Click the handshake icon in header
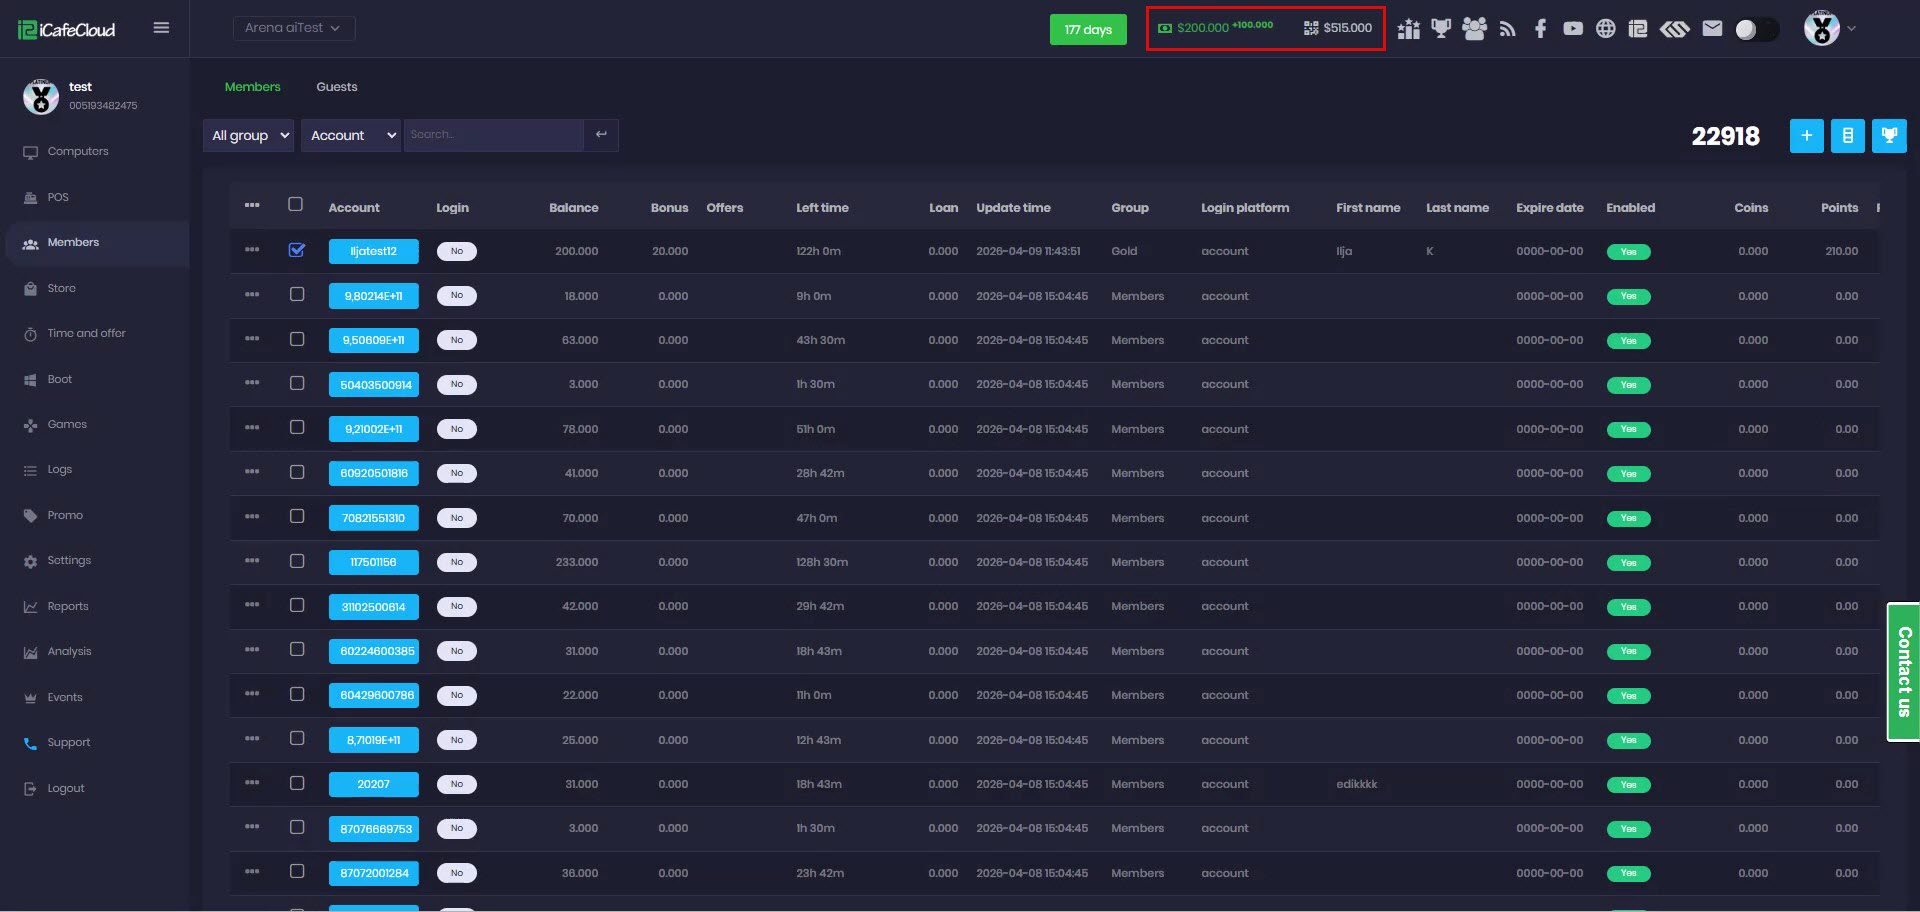This screenshot has height=912, width=1920. (x=1675, y=29)
